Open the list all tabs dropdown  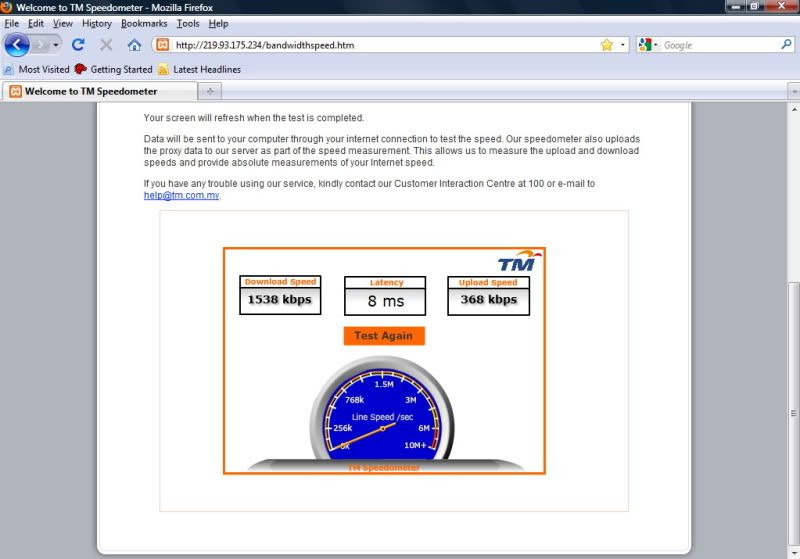point(793,91)
